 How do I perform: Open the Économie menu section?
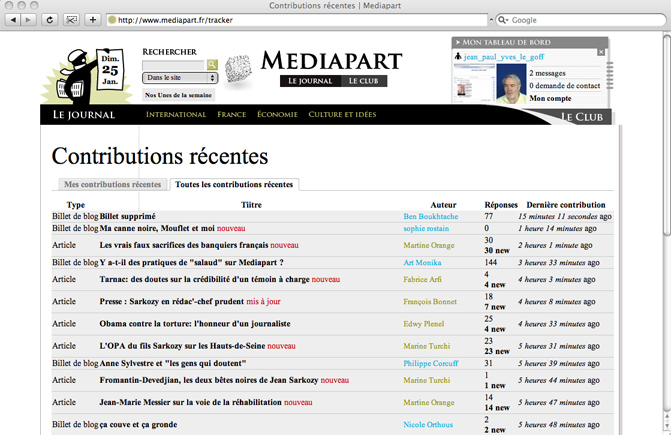click(277, 114)
